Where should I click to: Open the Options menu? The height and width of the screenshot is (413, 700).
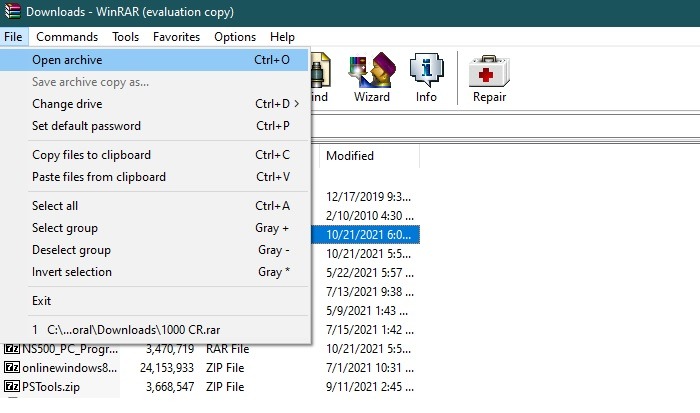coord(235,37)
